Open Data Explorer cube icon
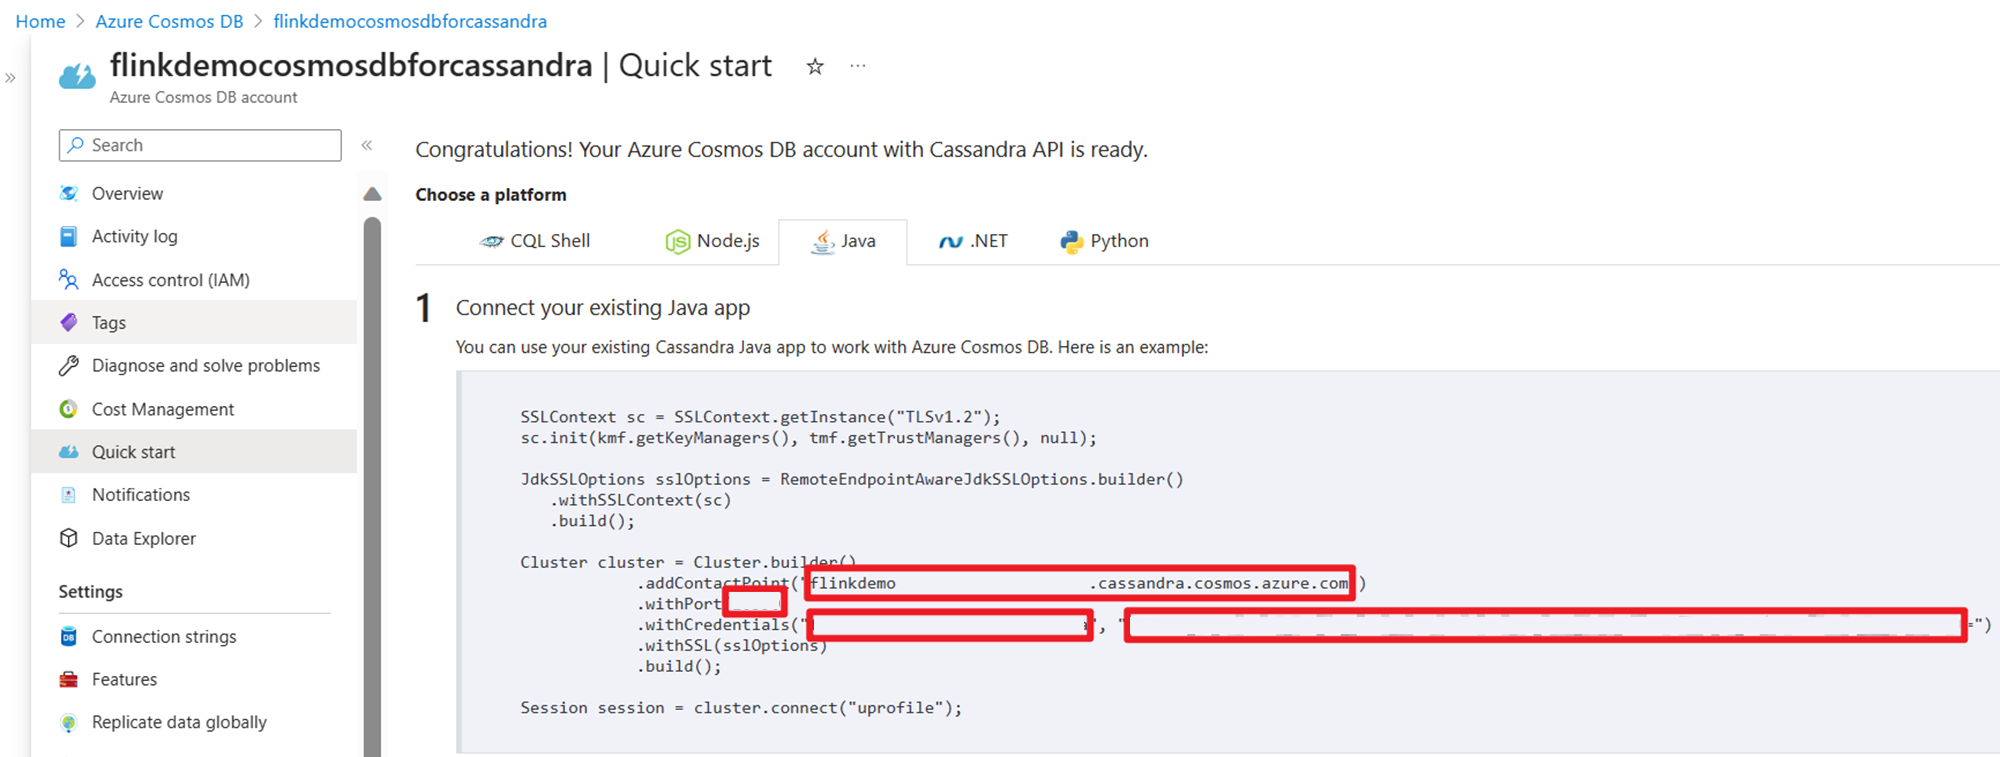The width and height of the screenshot is (2000, 757). coord(68,538)
